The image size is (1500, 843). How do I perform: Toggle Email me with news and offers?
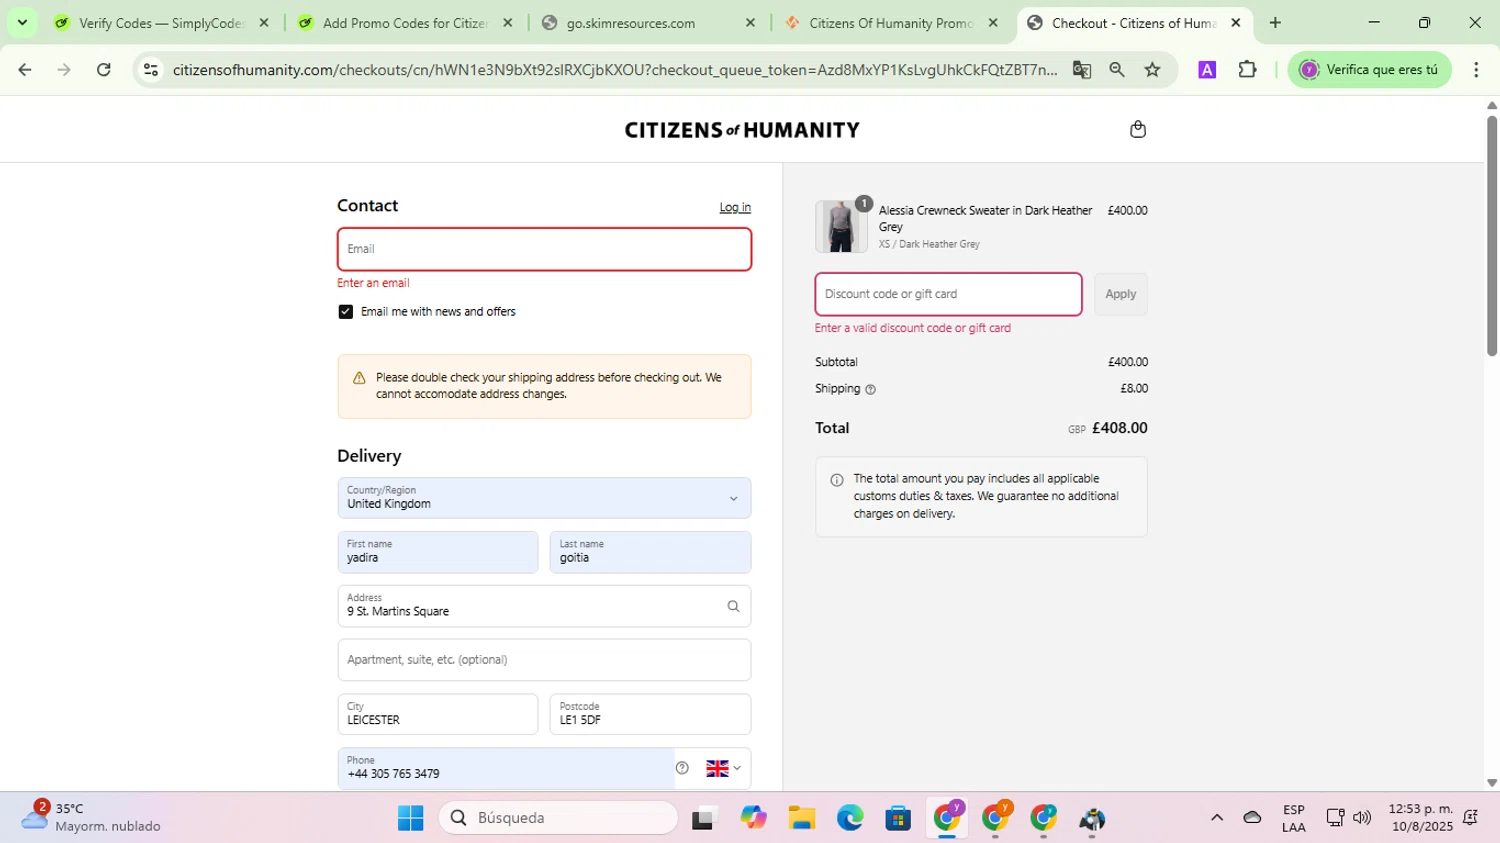click(x=346, y=312)
